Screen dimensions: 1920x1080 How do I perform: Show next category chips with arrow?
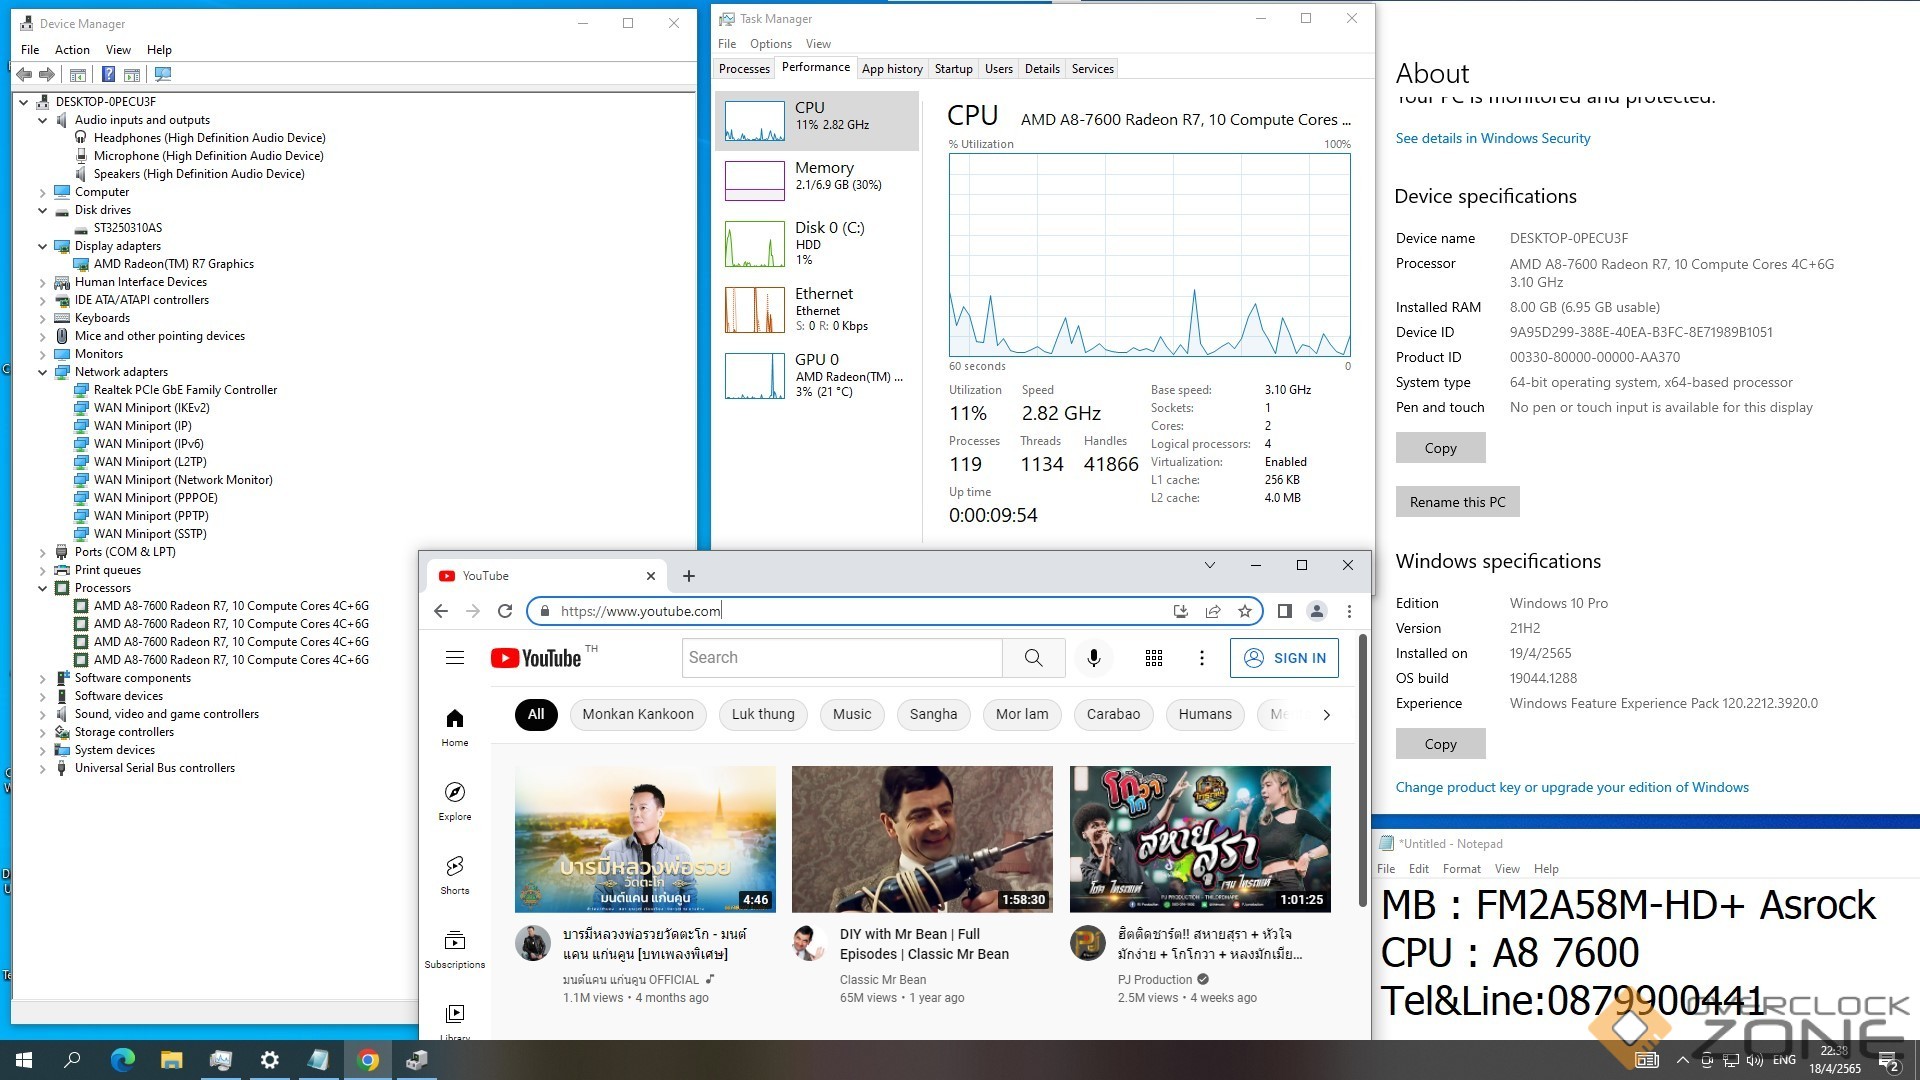[1326, 715]
